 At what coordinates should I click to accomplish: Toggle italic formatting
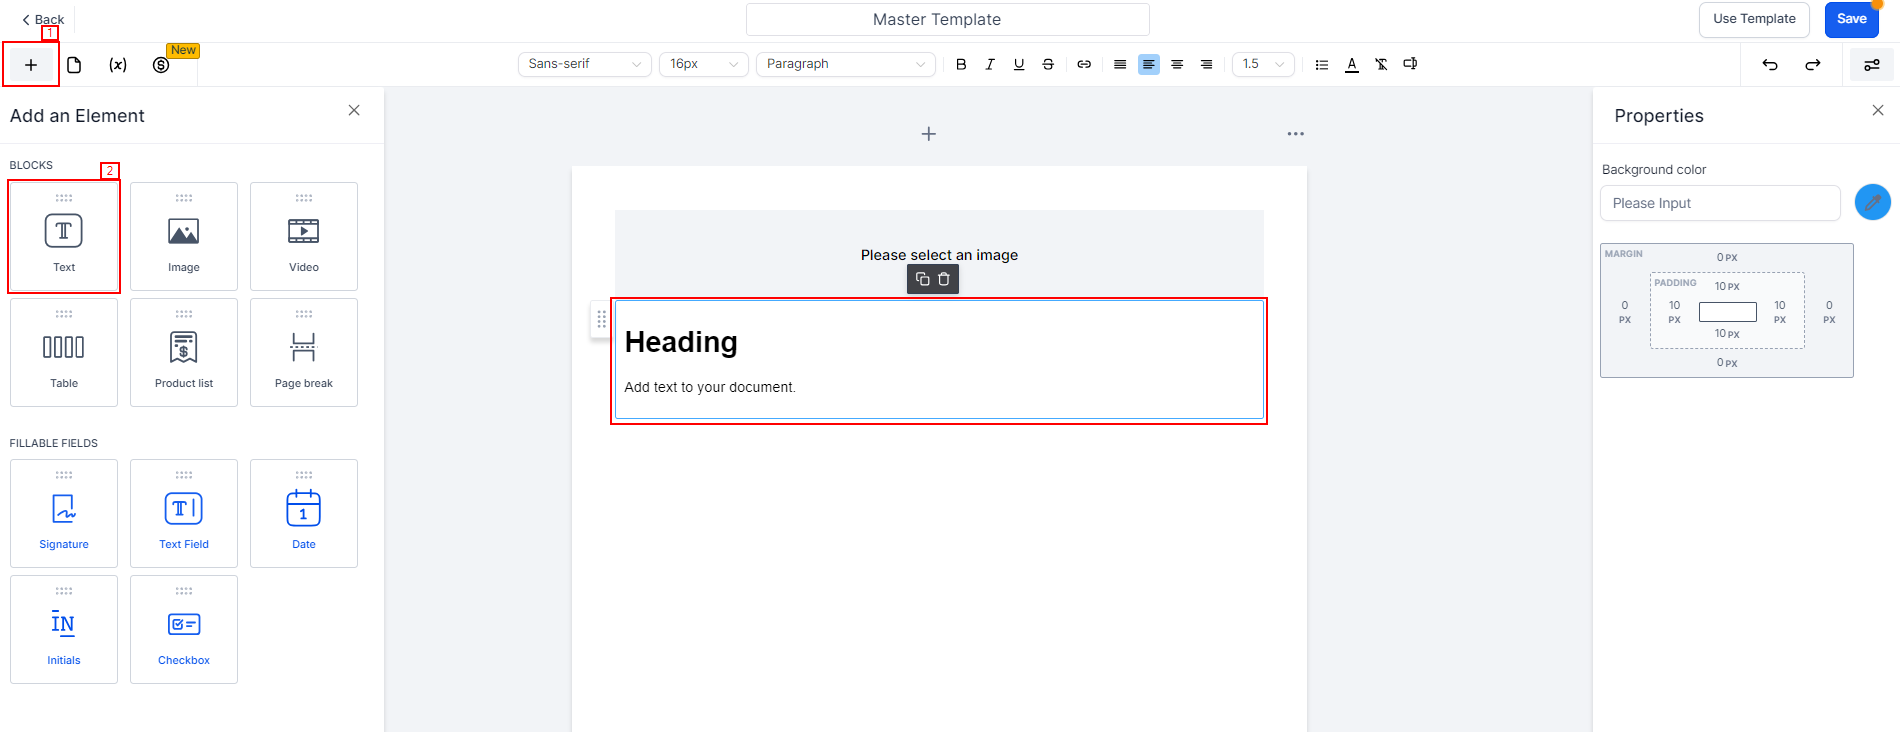click(x=990, y=64)
